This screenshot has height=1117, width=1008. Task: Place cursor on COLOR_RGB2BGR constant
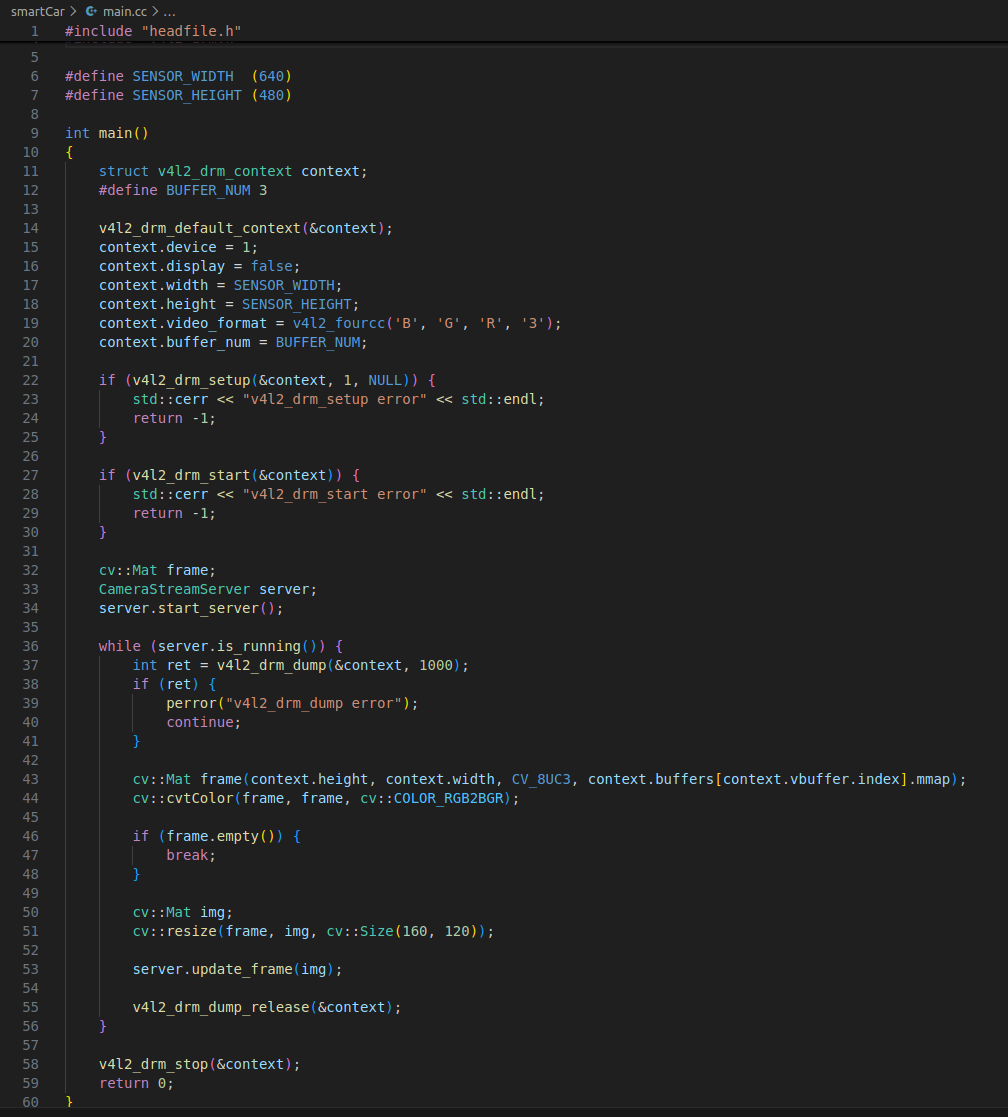click(x=451, y=798)
